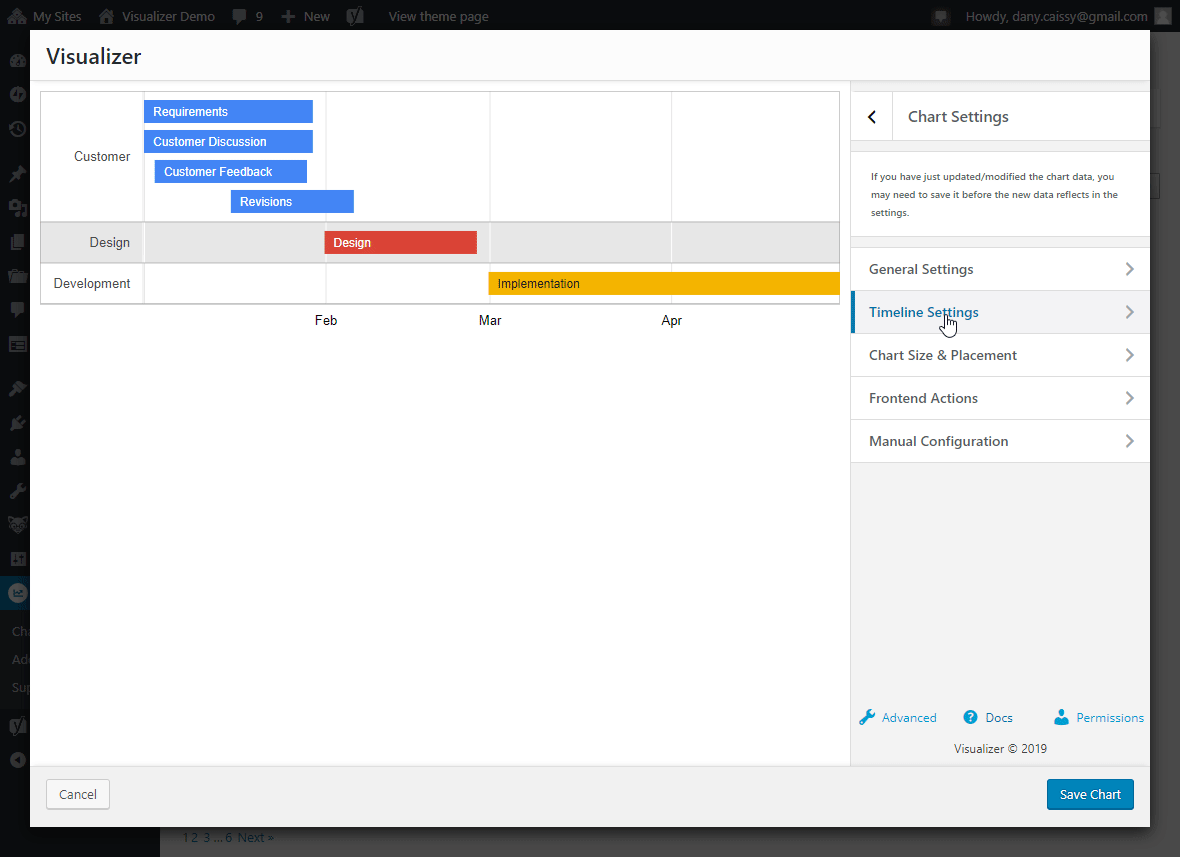Open the General Settings section
The width and height of the screenshot is (1180, 857).
click(1000, 269)
